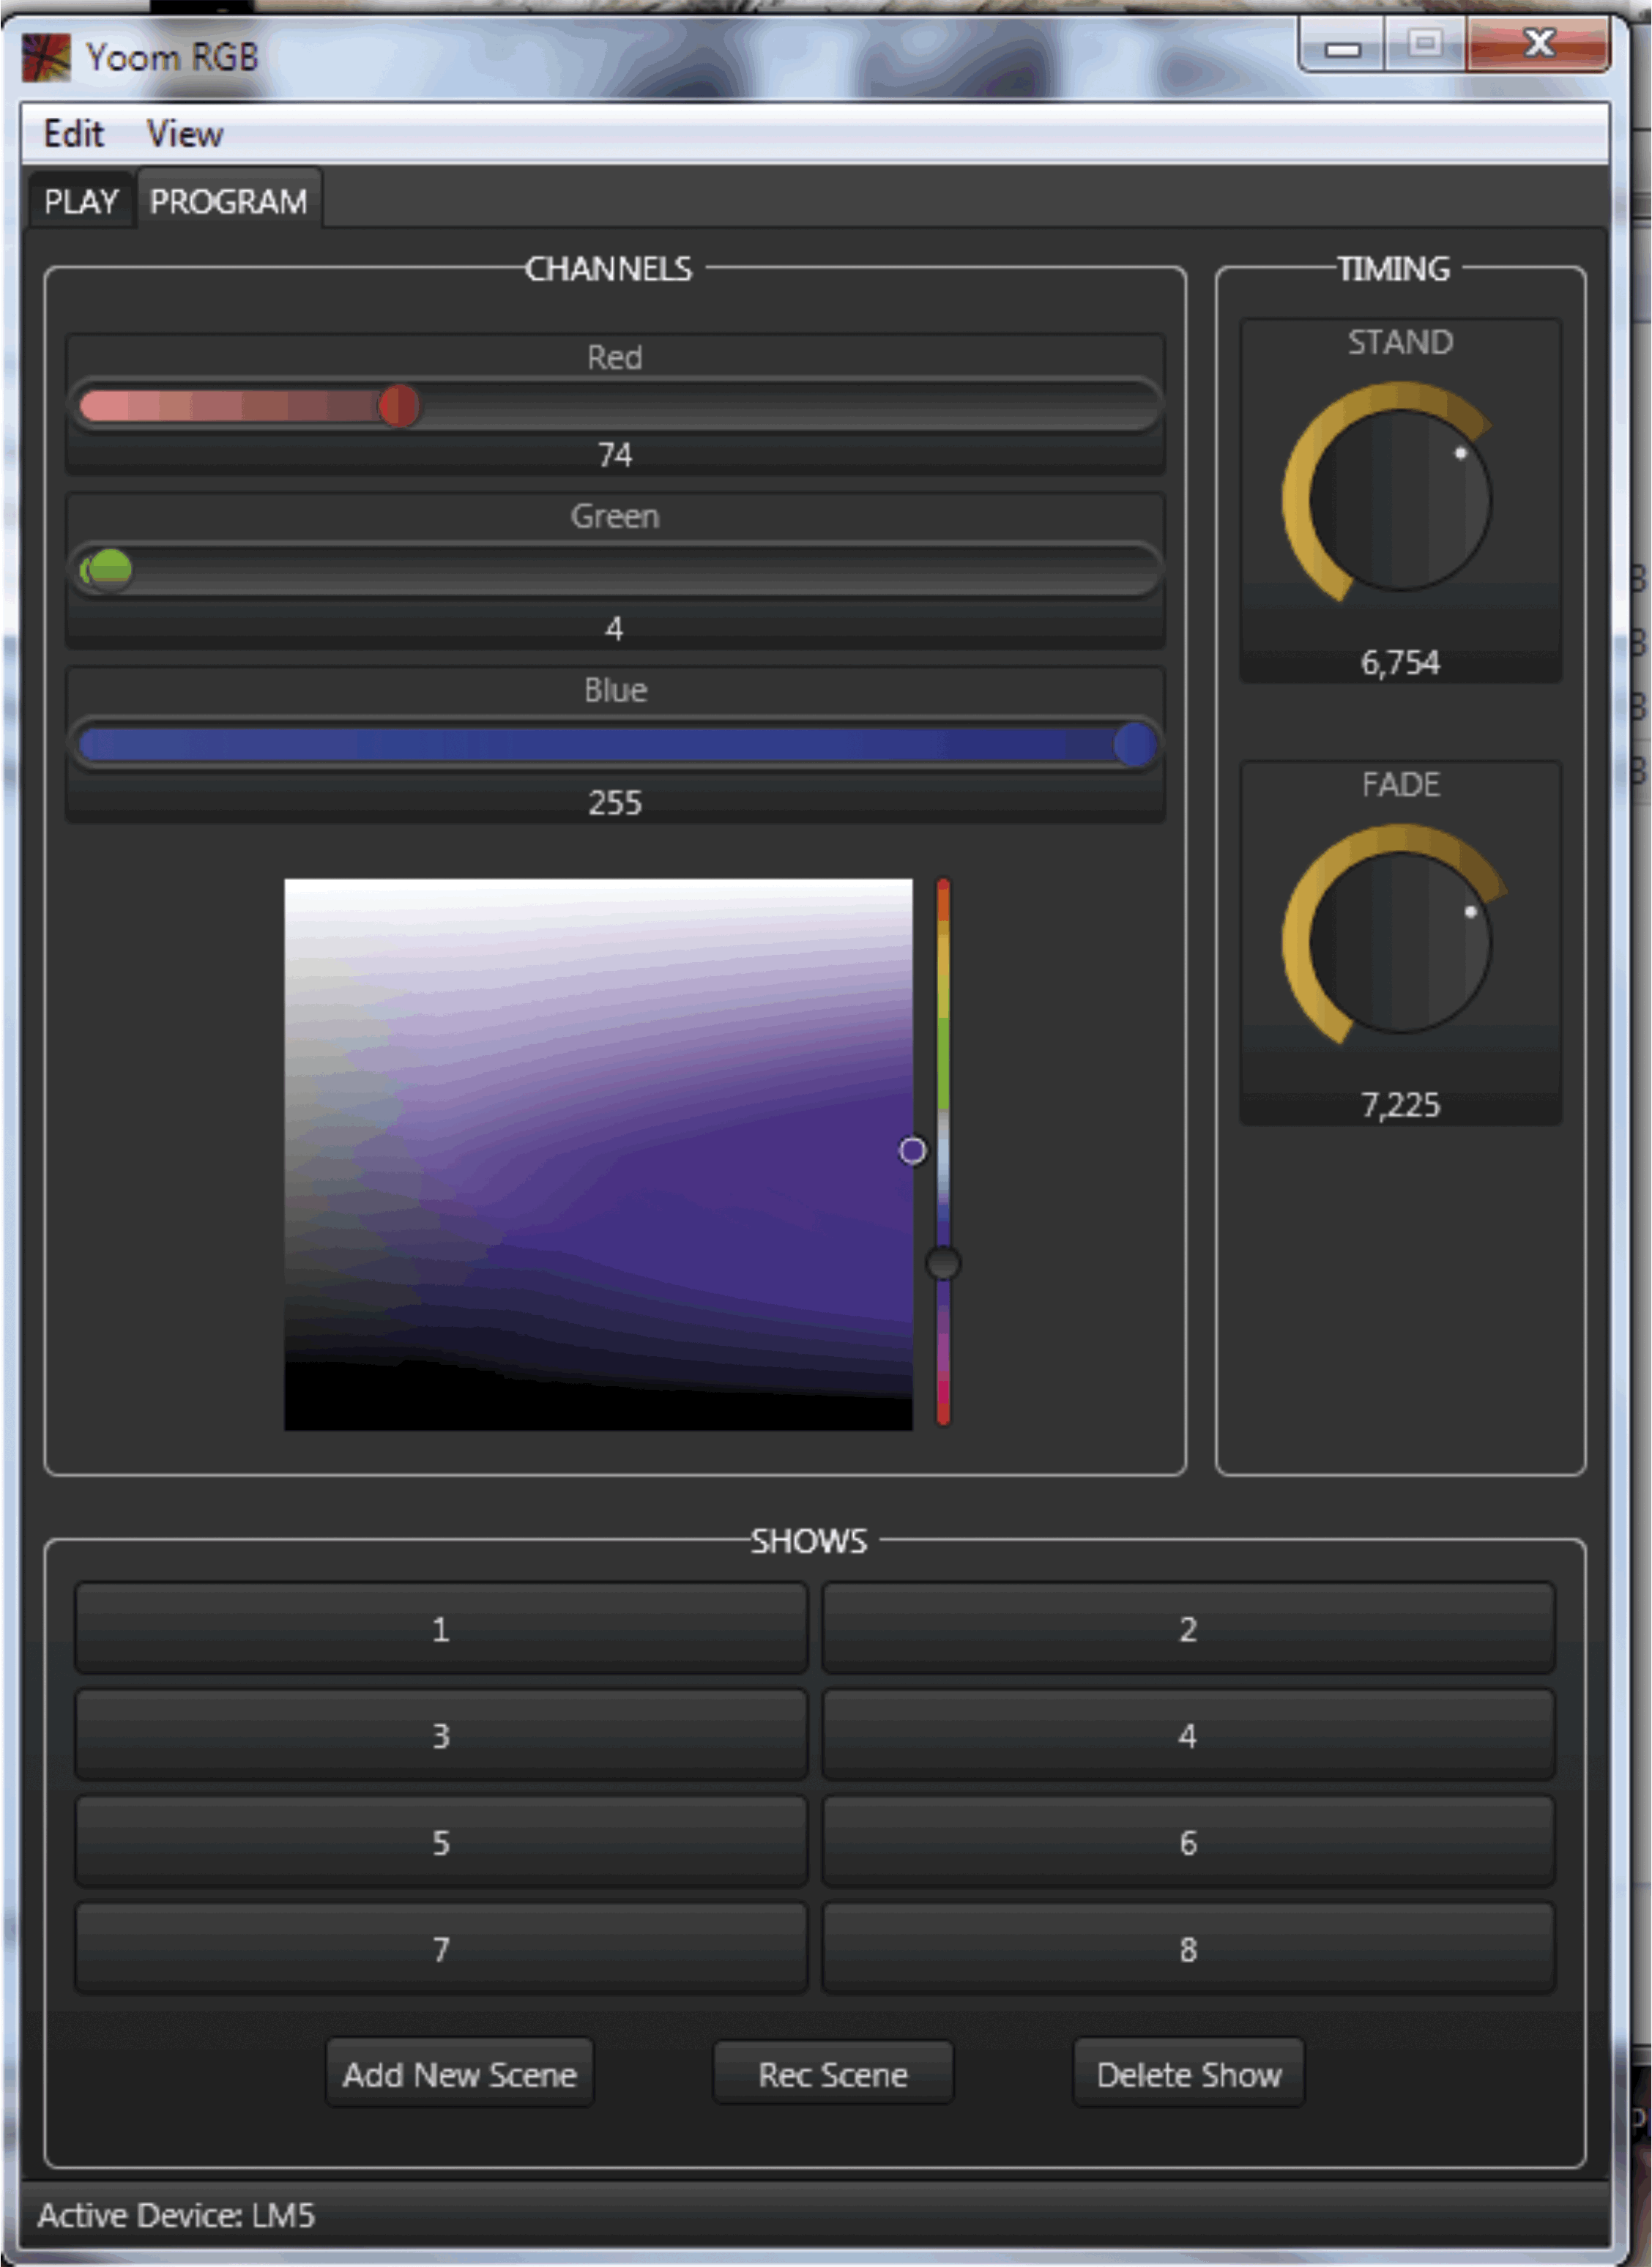Click the Yoom RGB app icon

(46, 57)
